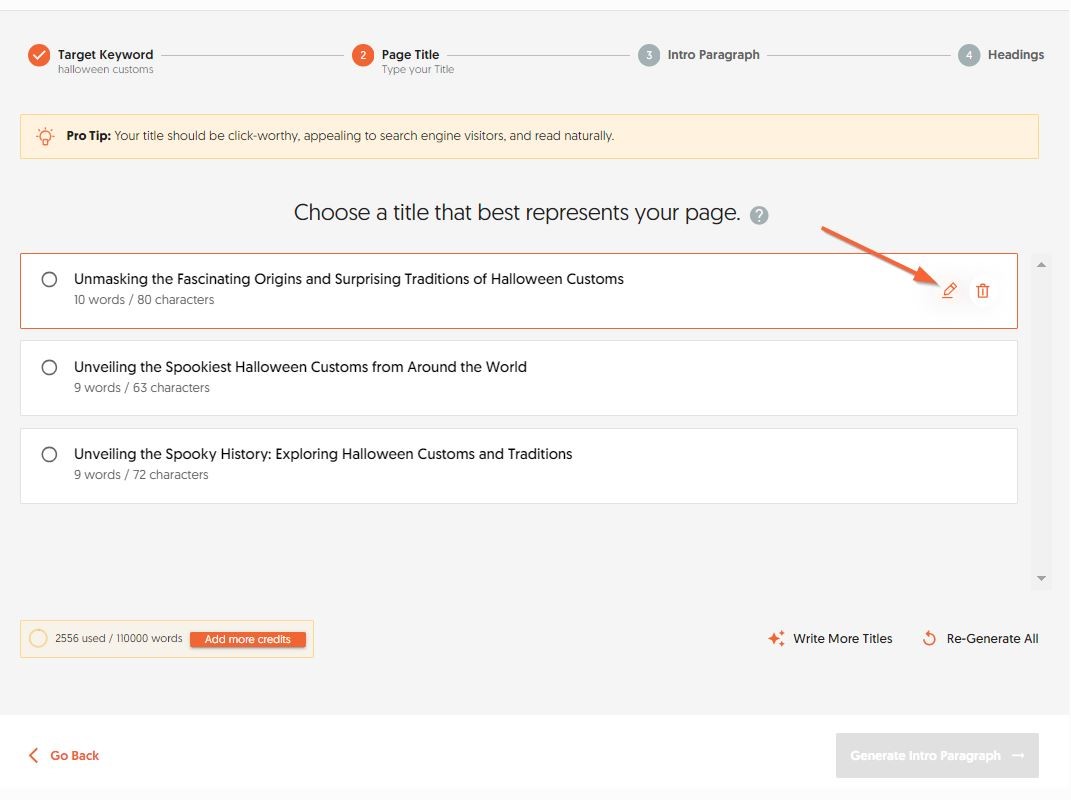Select the 'Unmasking the Fascinating Origins' title radio
The height and width of the screenshot is (800, 1071).
(x=49, y=280)
